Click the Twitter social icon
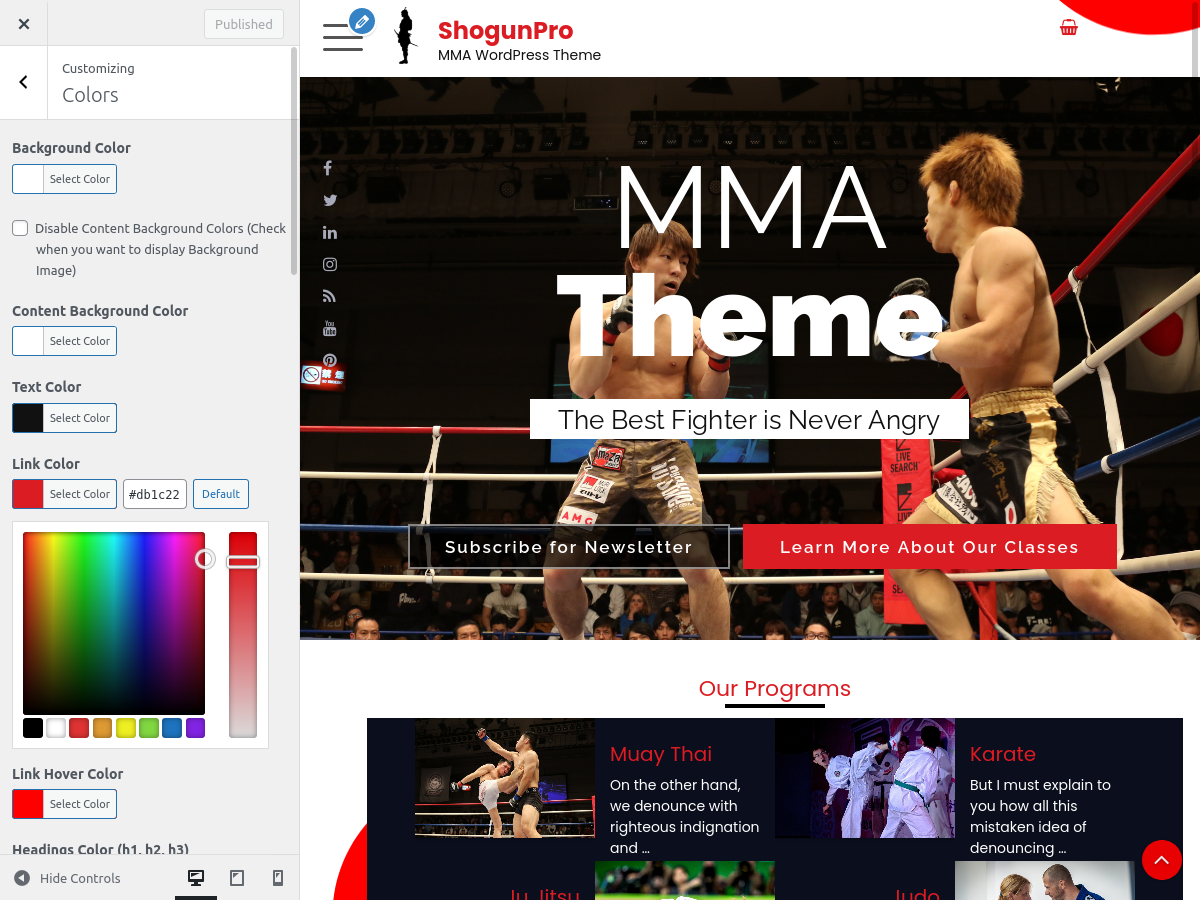1200x900 pixels. (329, 200)
